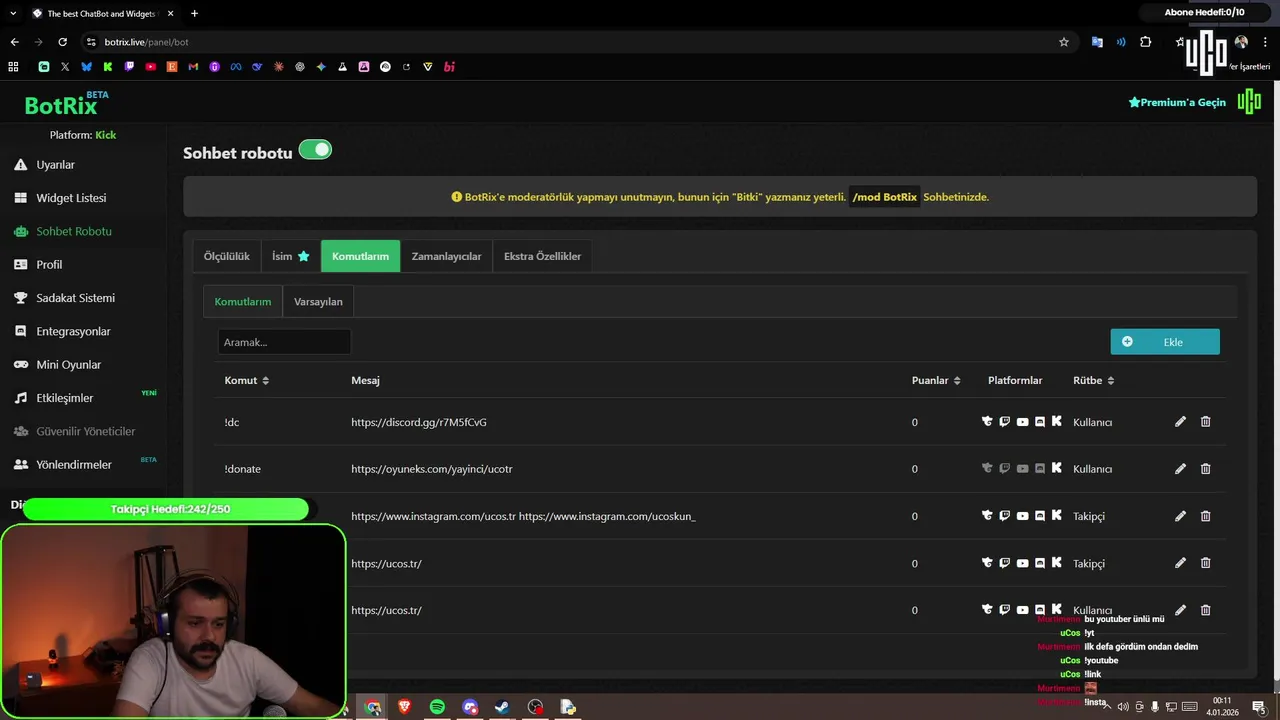The width and height of the screenshot is (1280, 720).
Task: Click the oyuneks.com message of !donate command
Action: pos(432,469)
